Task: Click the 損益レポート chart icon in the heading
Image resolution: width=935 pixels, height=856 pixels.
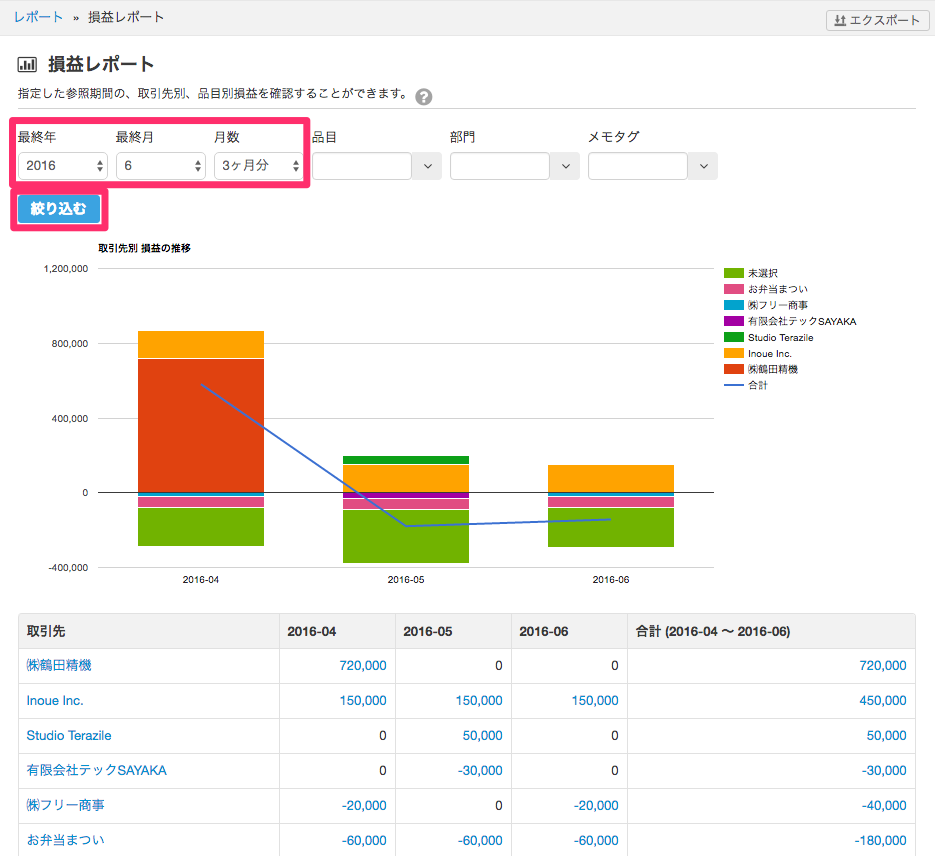Action: [27, 64]
